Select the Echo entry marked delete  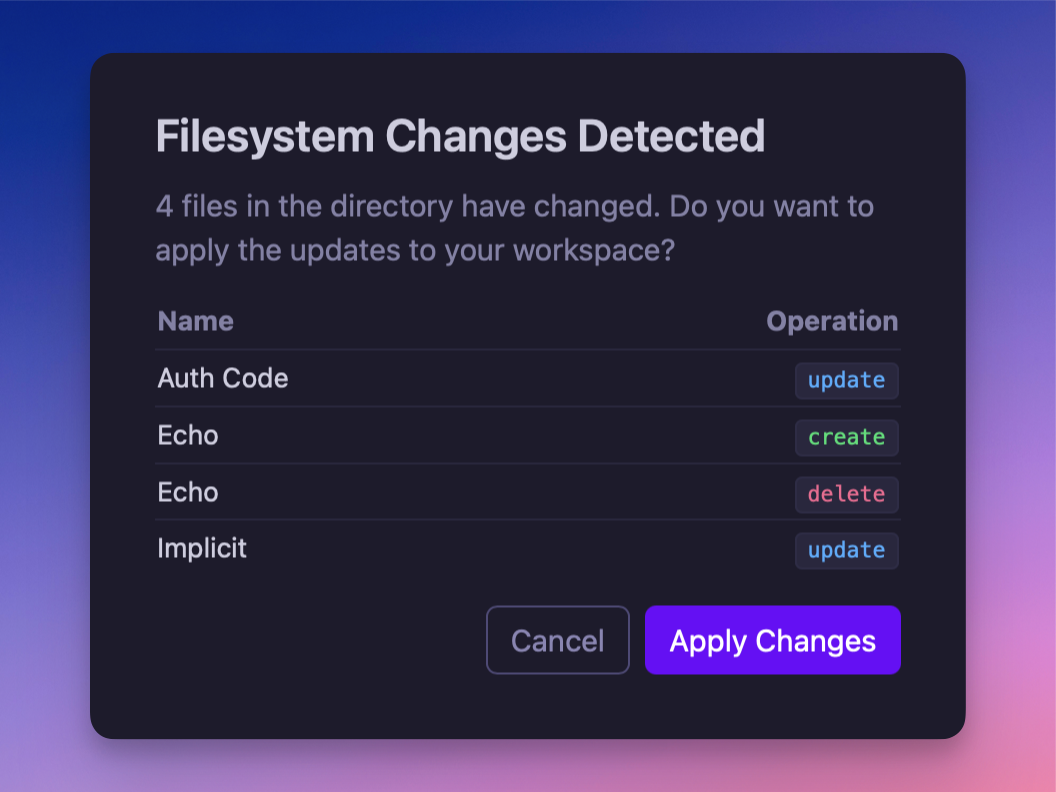[x=188, y=492]
